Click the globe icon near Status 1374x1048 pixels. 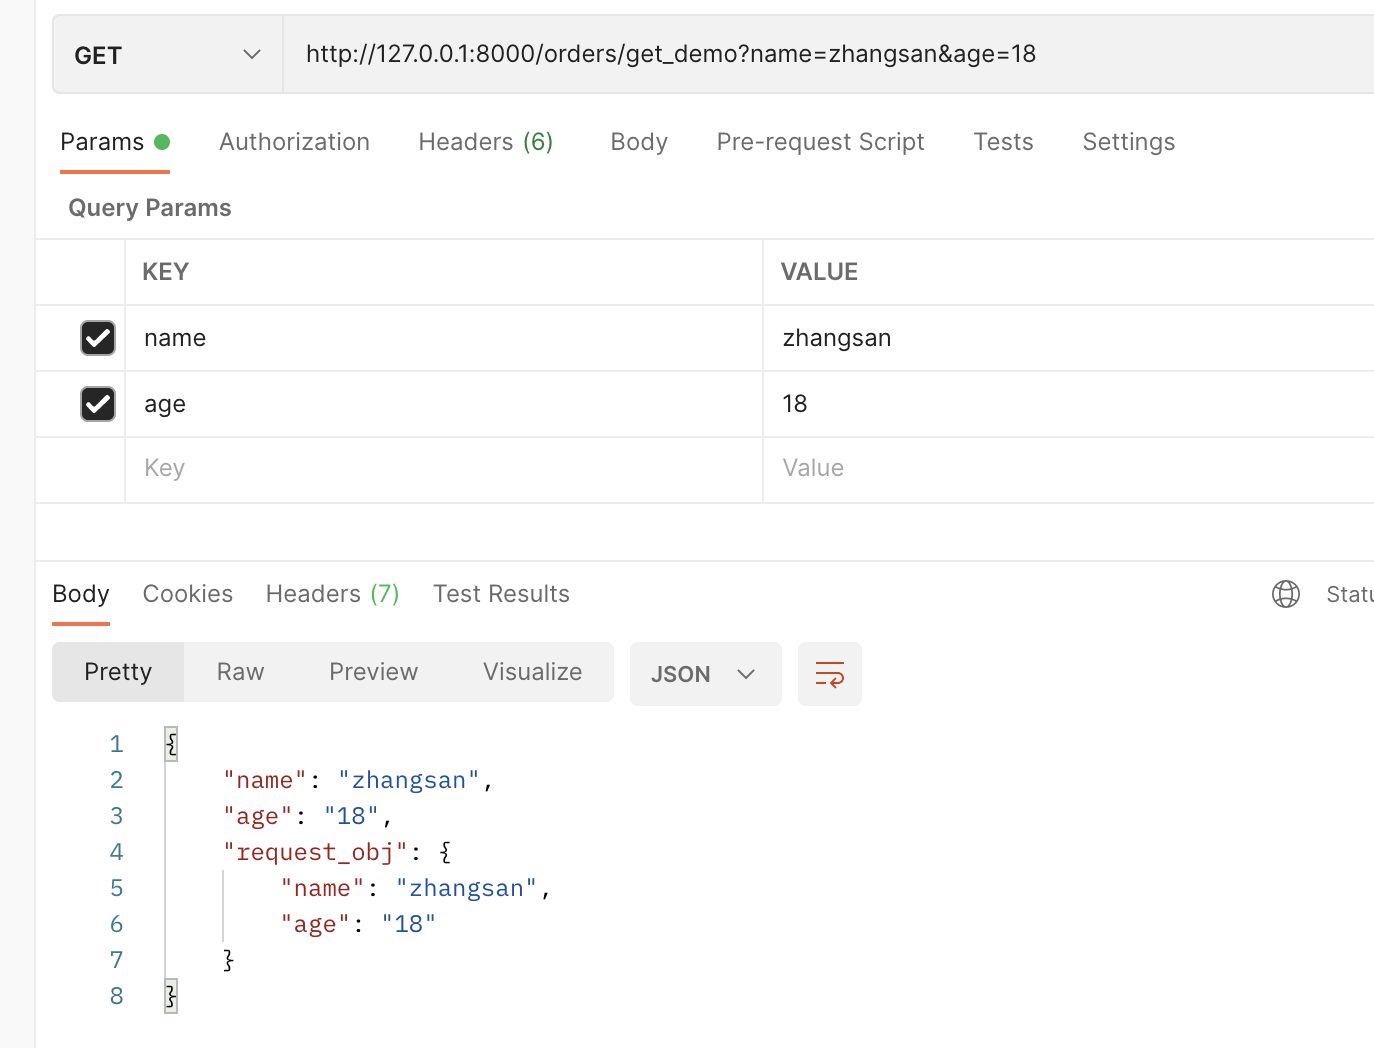1286,593
